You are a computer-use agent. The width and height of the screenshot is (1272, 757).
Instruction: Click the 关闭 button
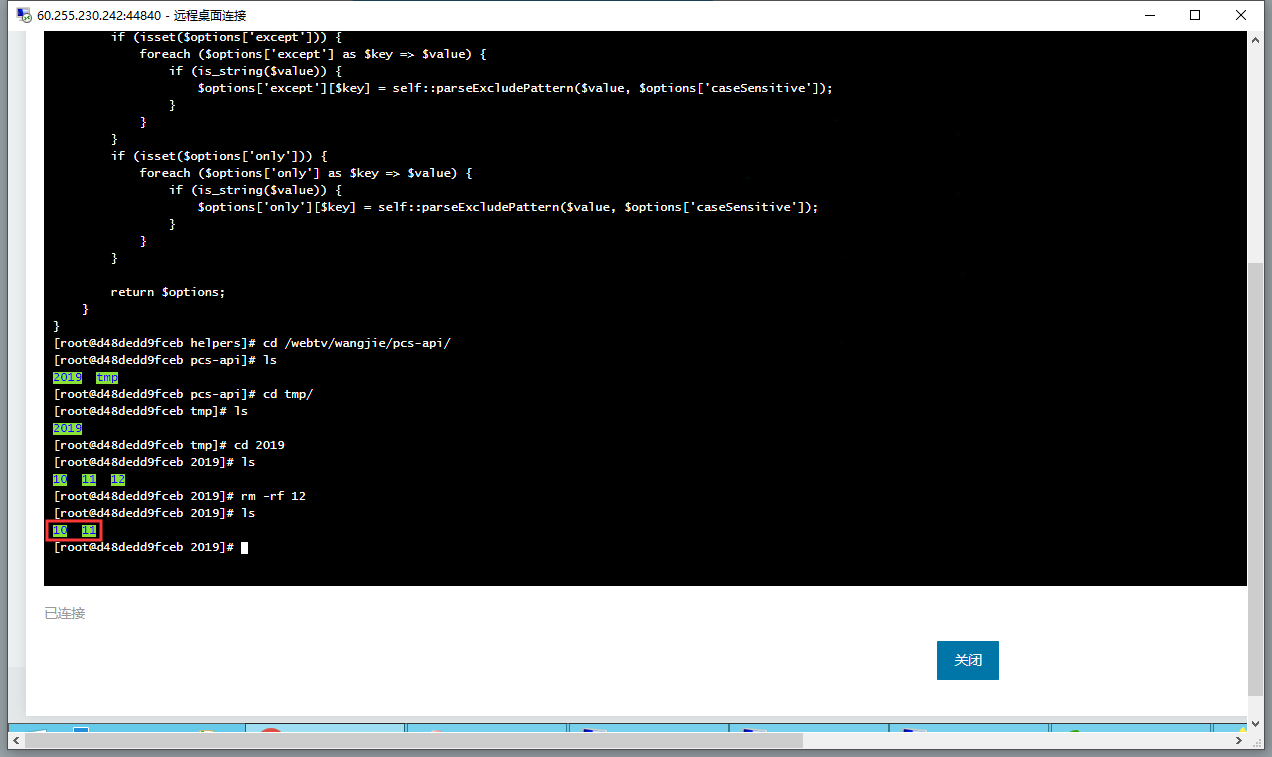(967, 661)
